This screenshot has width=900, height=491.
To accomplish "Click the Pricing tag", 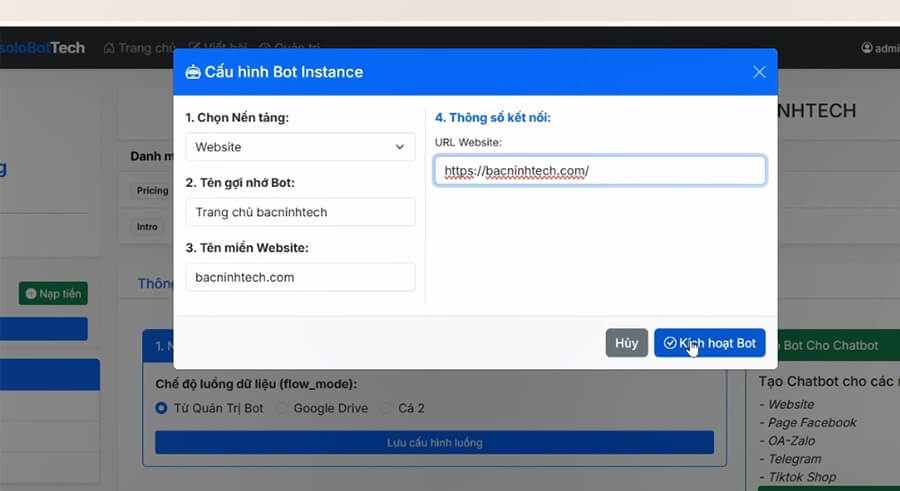I will tap(152, 190).
